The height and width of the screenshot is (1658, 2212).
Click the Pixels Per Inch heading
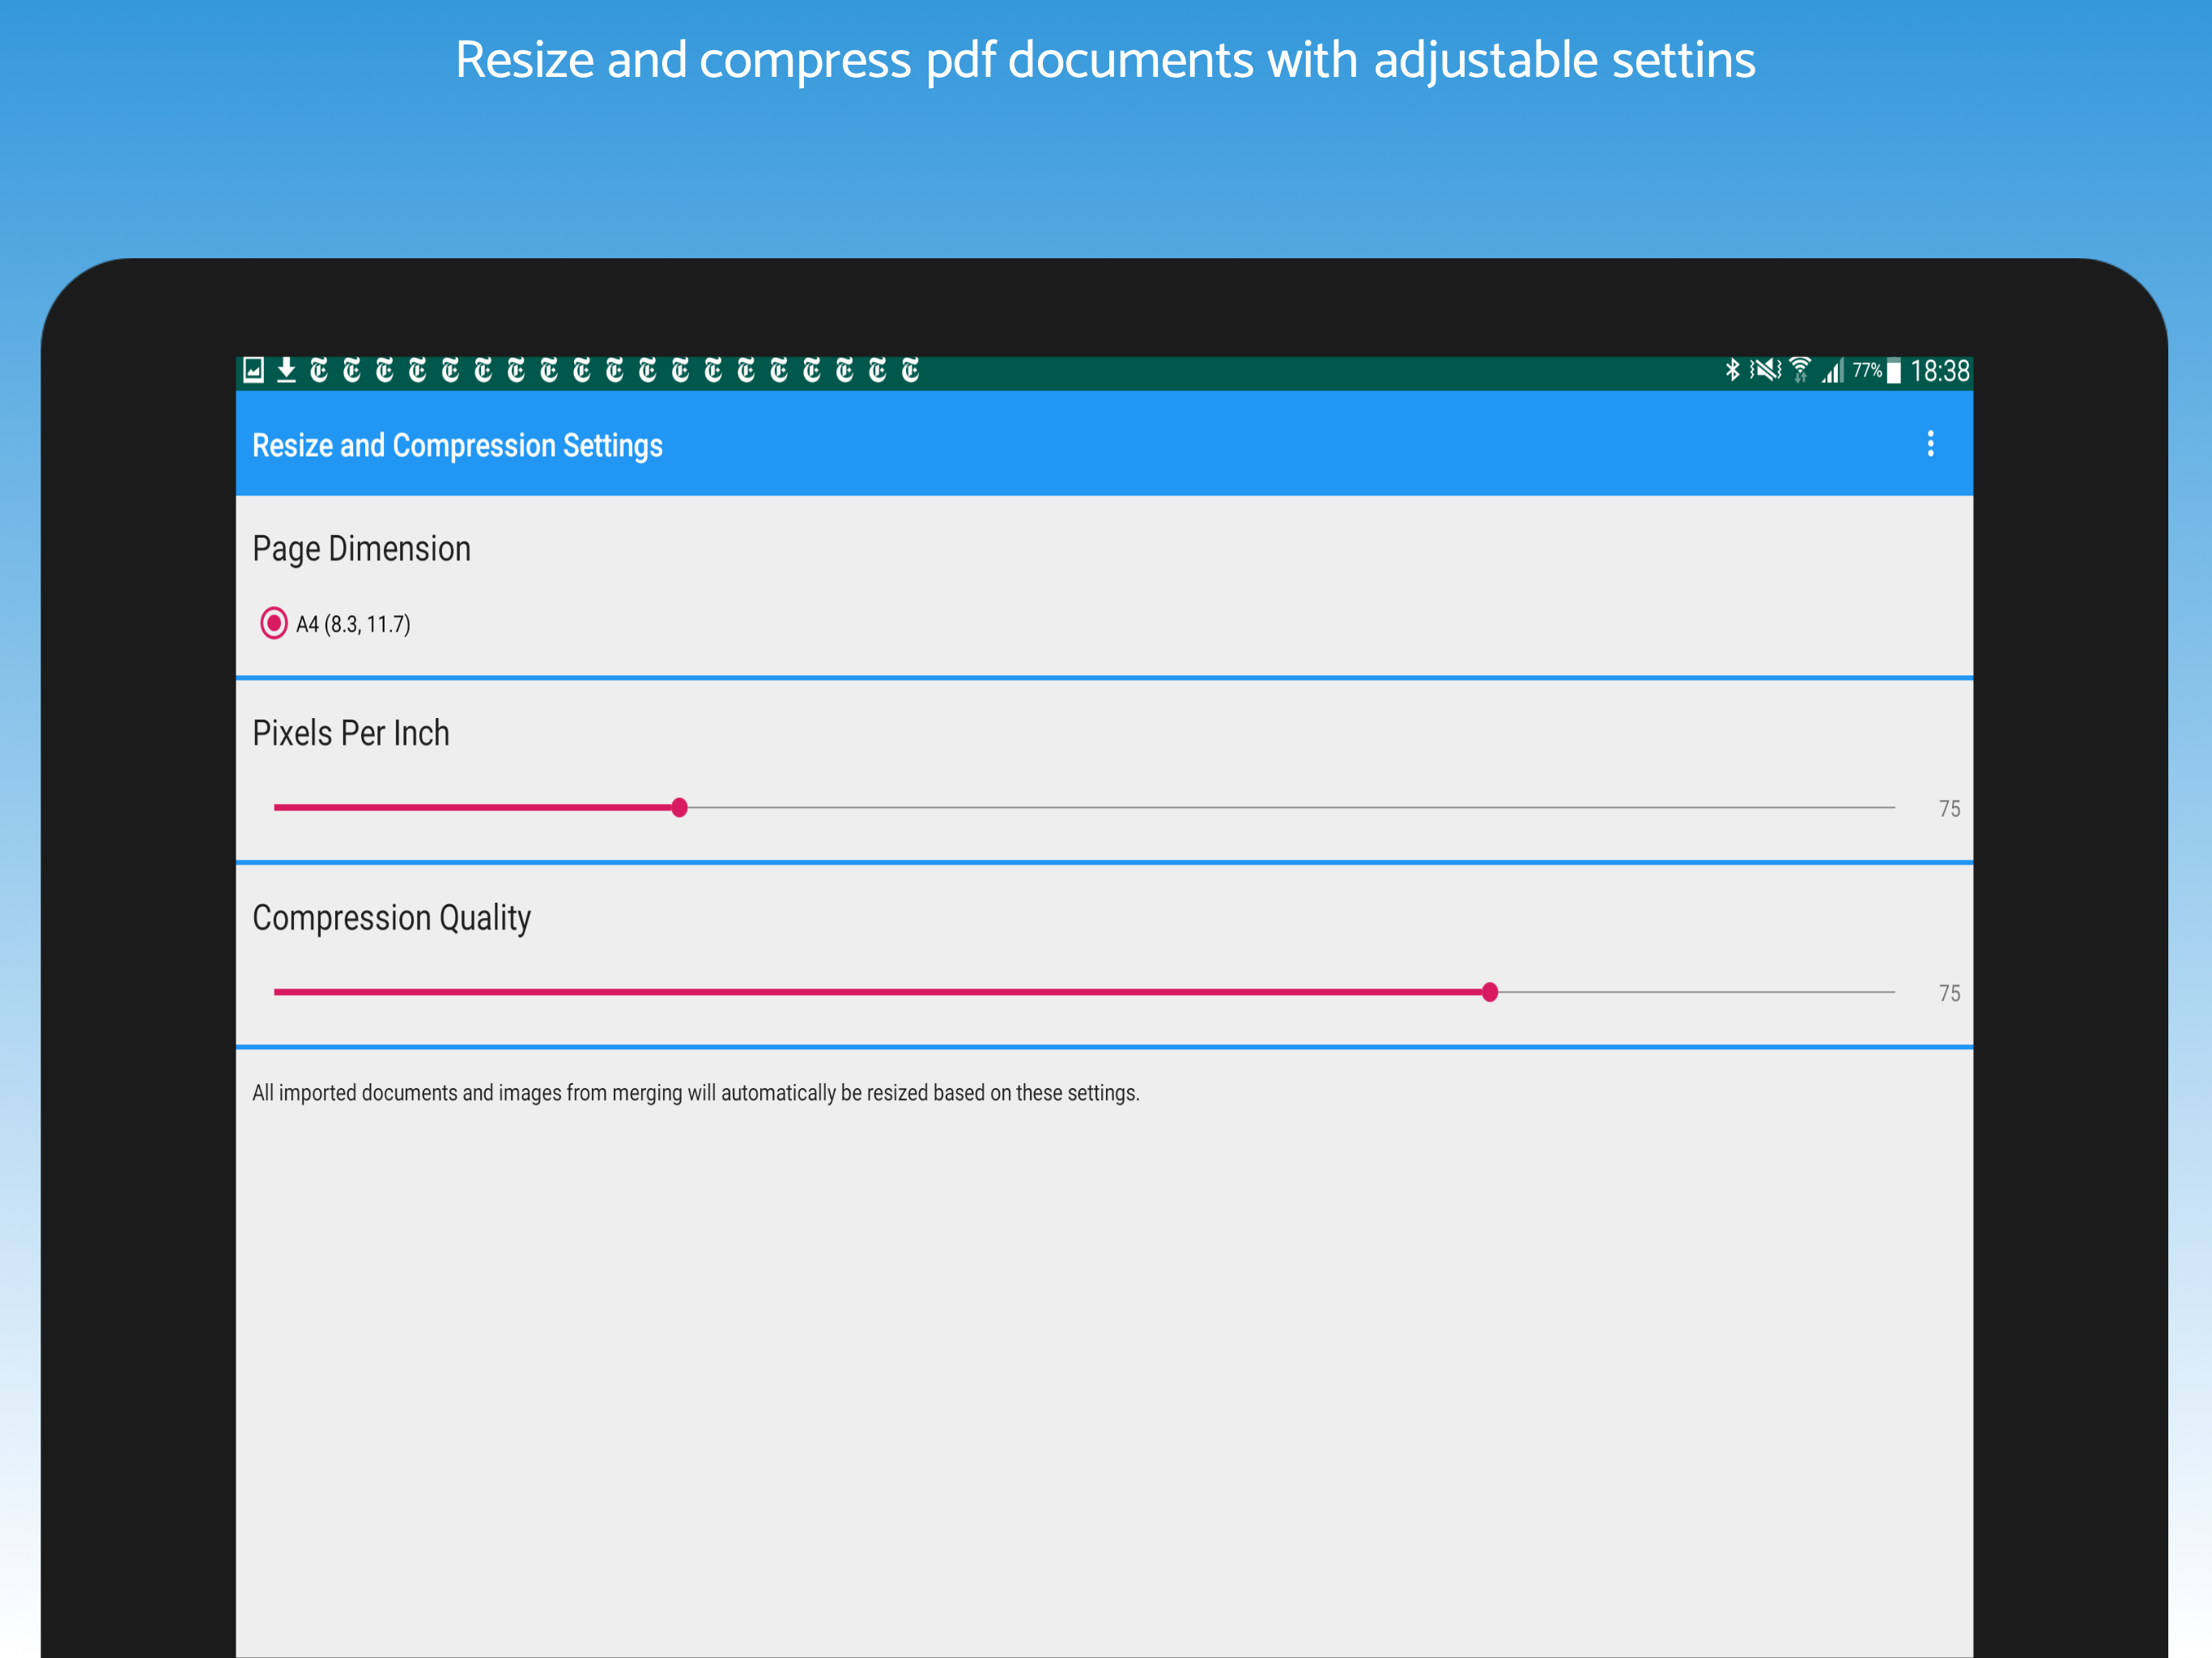click(x=351, y=733)
